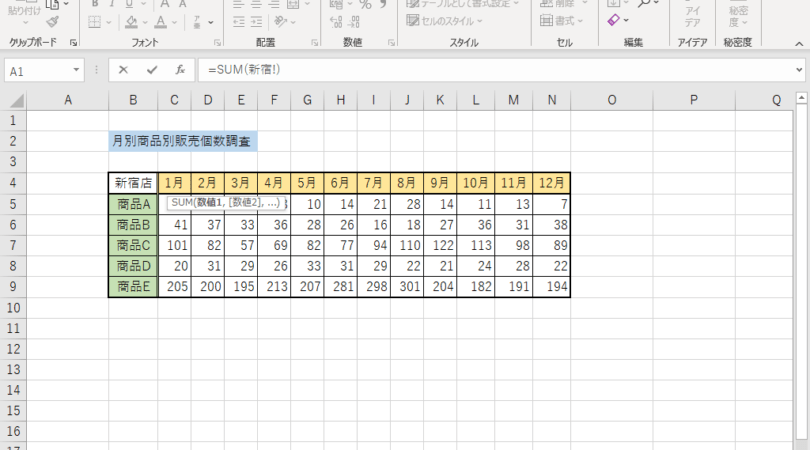Viewport: 810px width, 450px height.
Task: Cancel the formula entry with X
Action: [x=123, y=70]
